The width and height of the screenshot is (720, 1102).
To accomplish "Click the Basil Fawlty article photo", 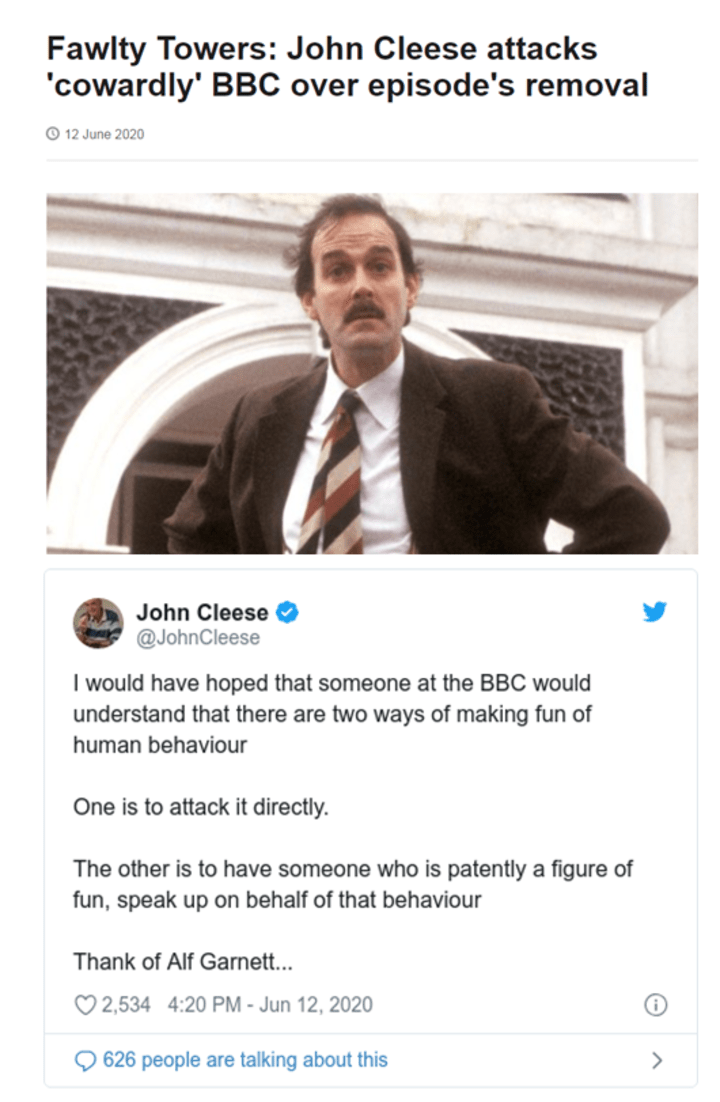I will click(x=372, y=373).
